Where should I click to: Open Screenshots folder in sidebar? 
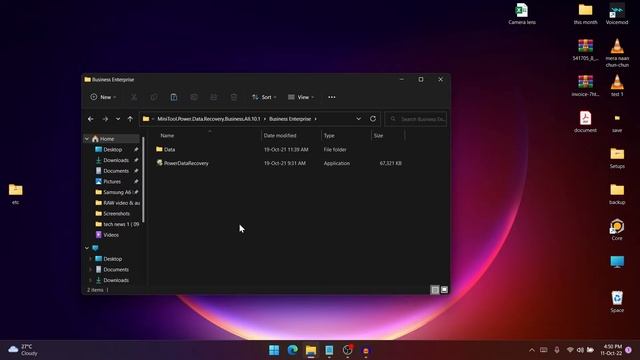point(115,213)
